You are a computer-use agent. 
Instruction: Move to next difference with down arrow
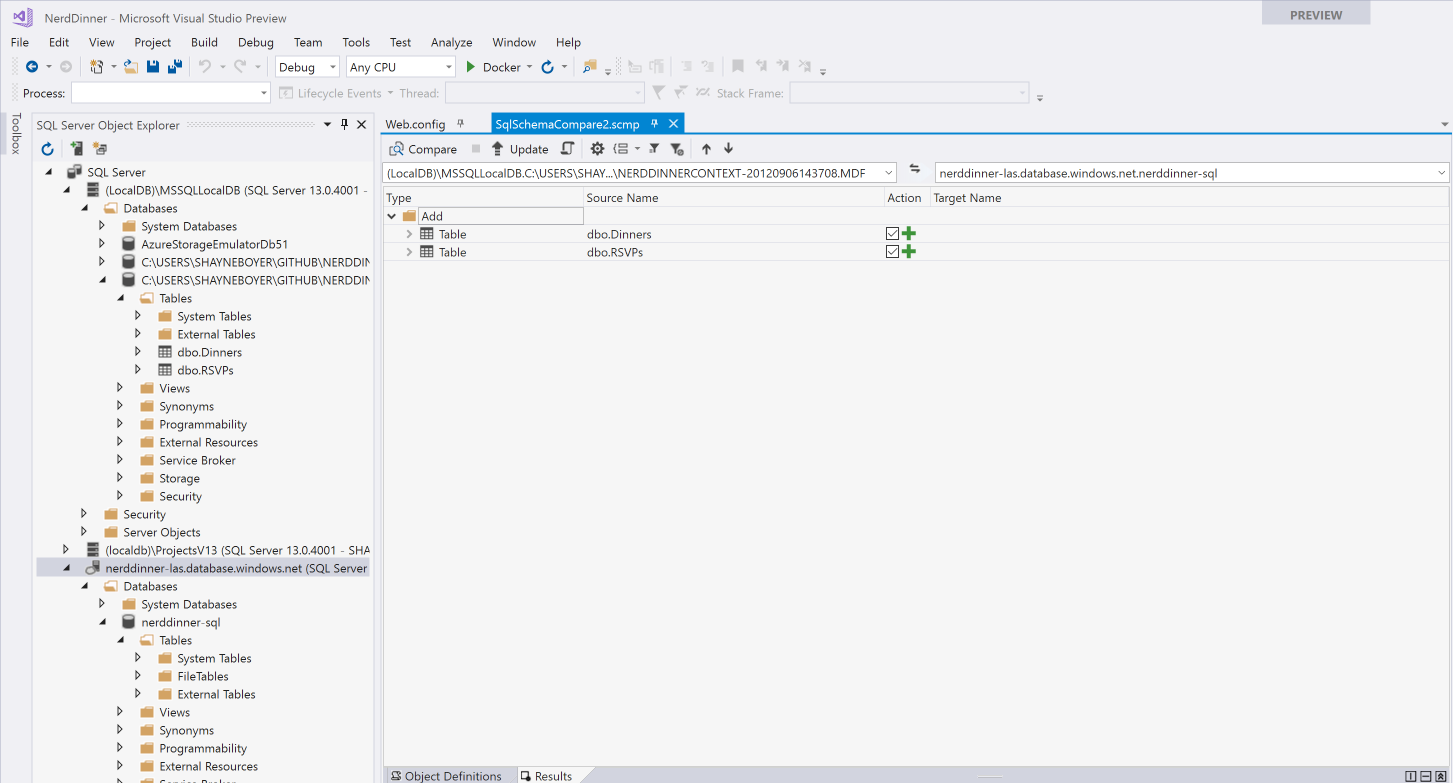coord(728,149)
